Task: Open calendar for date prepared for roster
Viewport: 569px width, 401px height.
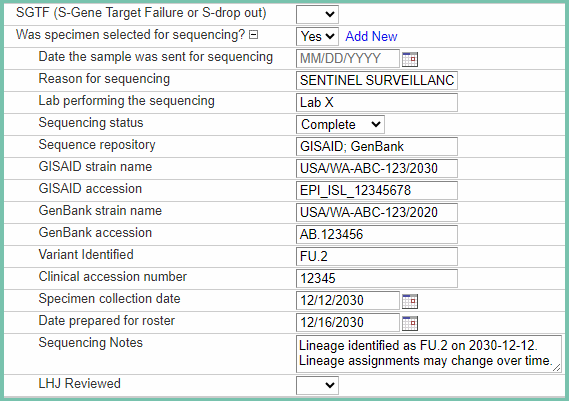Action: 410,323
